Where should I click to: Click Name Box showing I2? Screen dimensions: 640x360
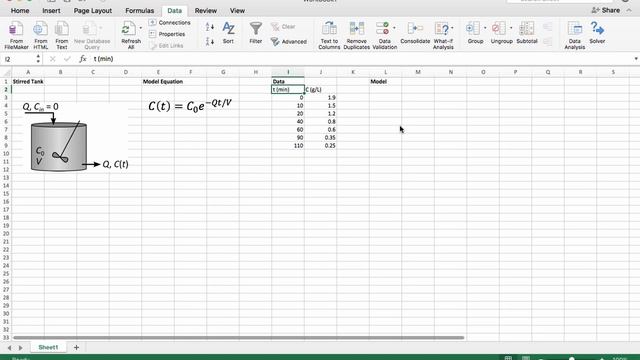19,59
